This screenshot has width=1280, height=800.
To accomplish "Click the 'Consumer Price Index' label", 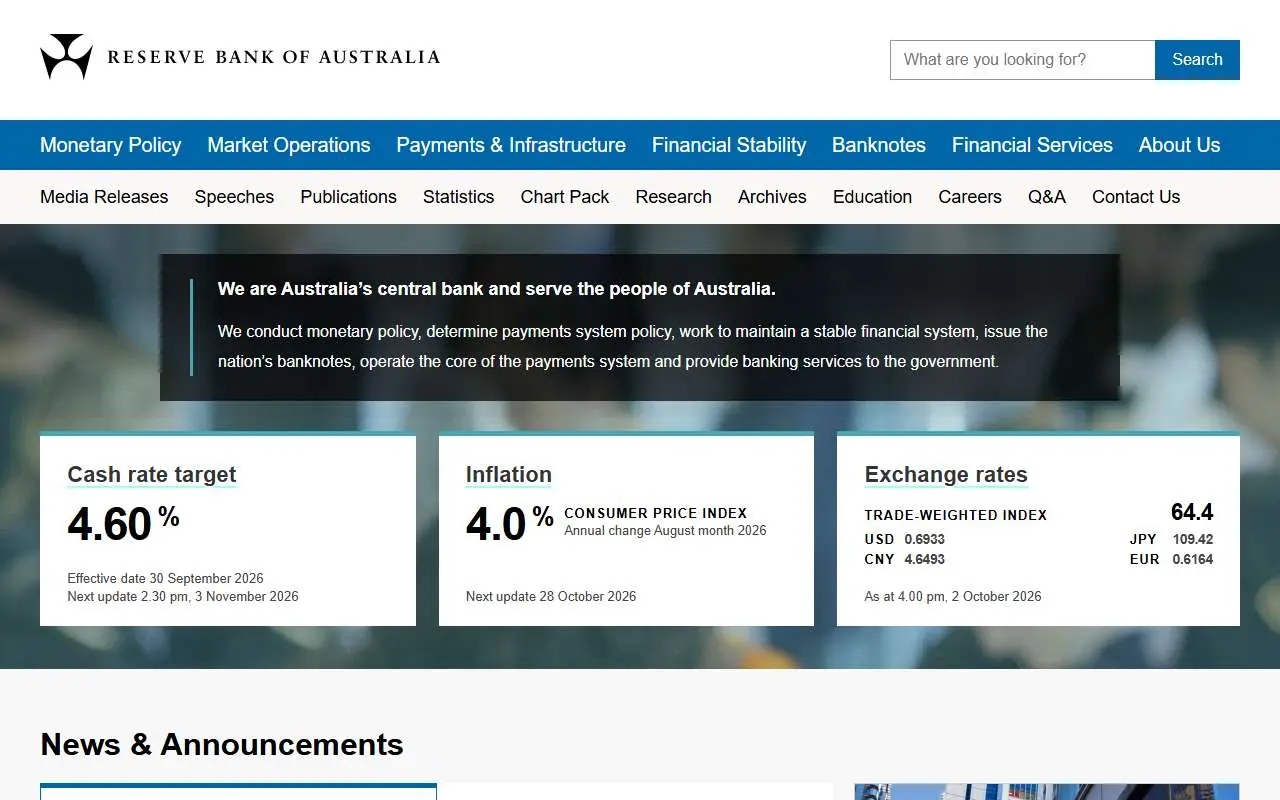I will tap(656, 513).
